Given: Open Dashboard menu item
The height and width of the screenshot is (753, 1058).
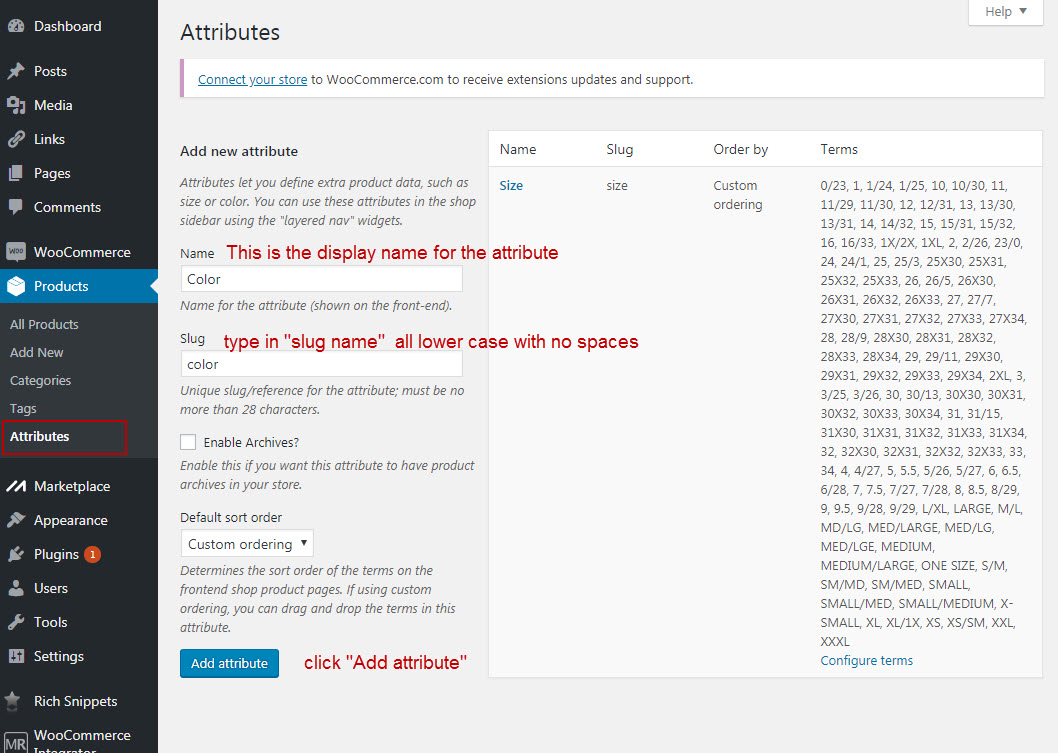Looking at the screenshot, I should click(67, 26).
